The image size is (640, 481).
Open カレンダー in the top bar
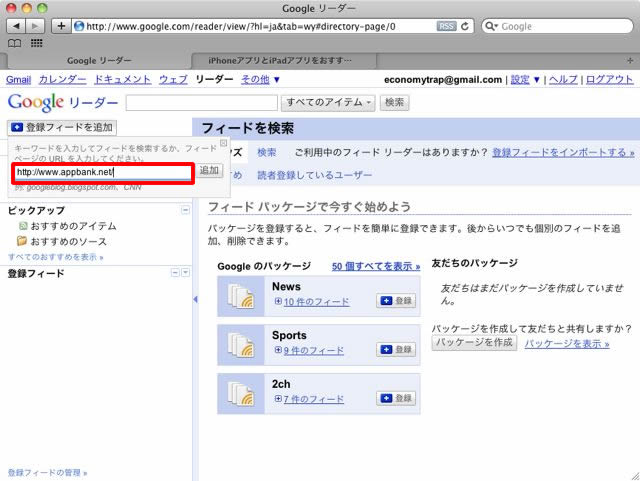62,80
